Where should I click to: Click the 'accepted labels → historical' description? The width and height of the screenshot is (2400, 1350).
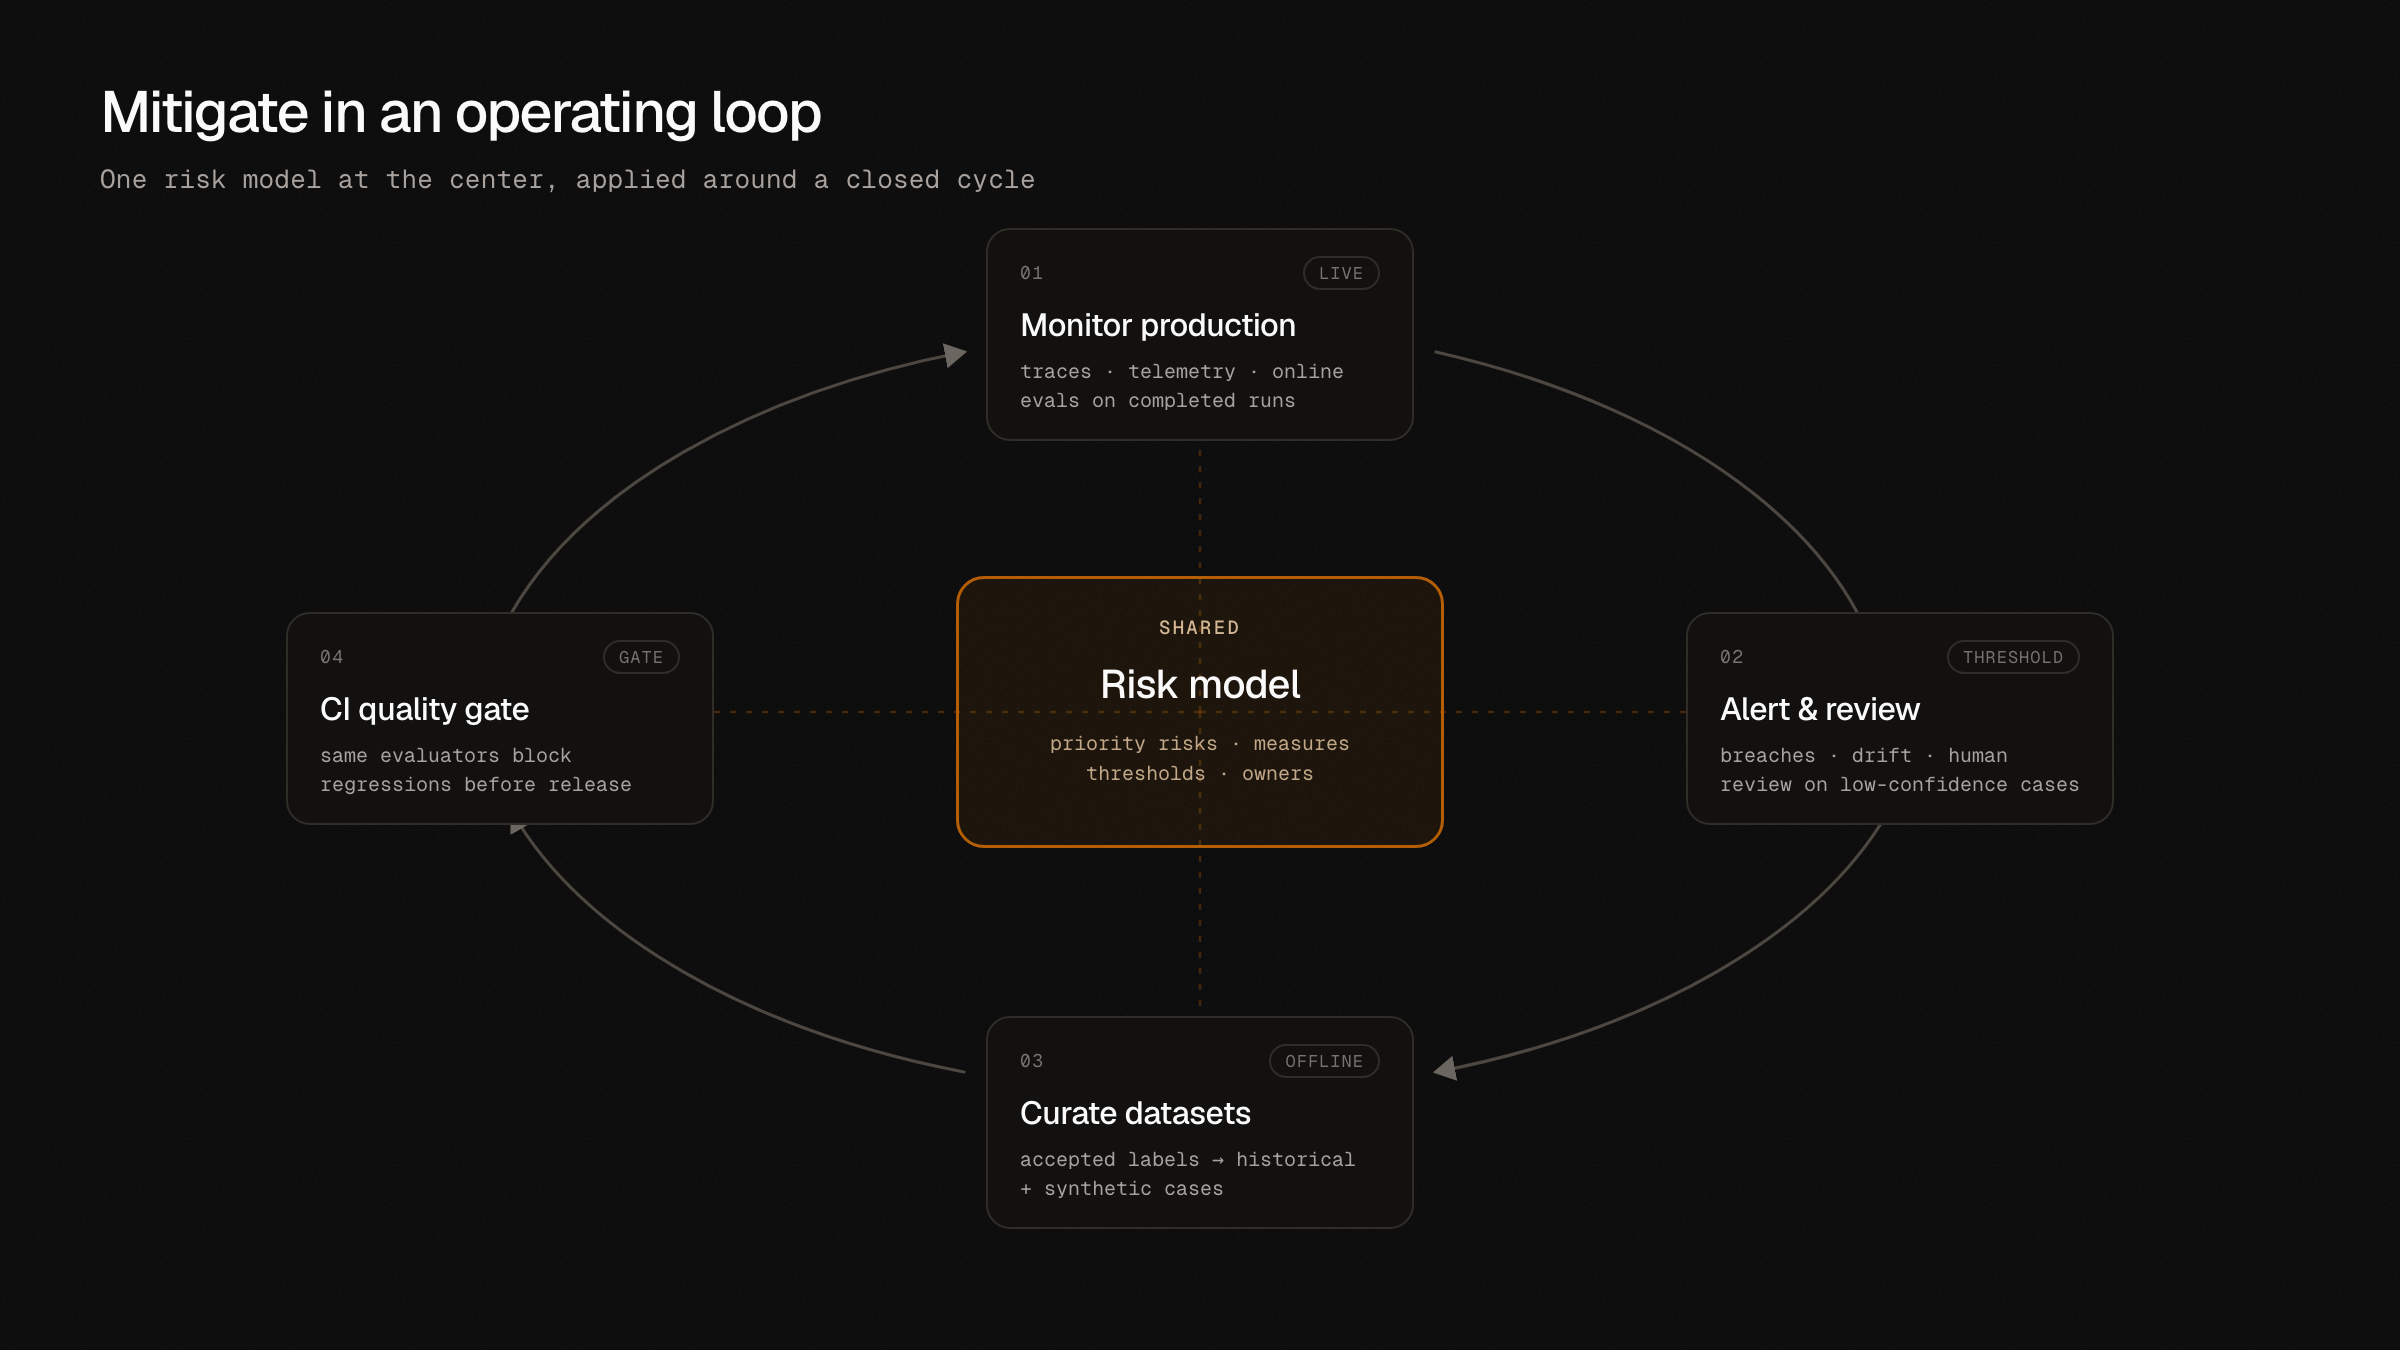click(x=1187, y=1174)
